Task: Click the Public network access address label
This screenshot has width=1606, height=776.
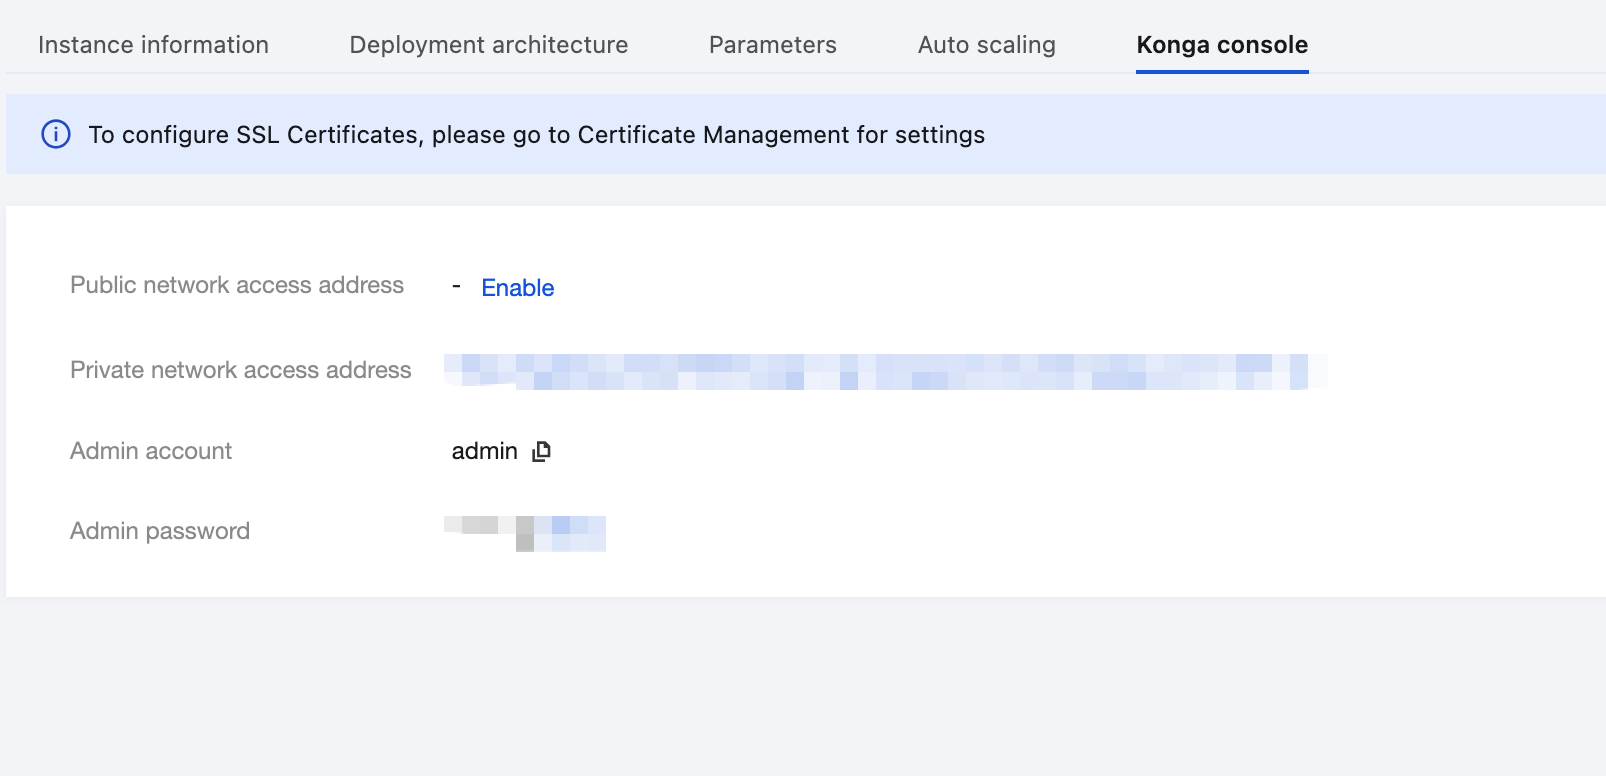Action: tap(237, 285)
